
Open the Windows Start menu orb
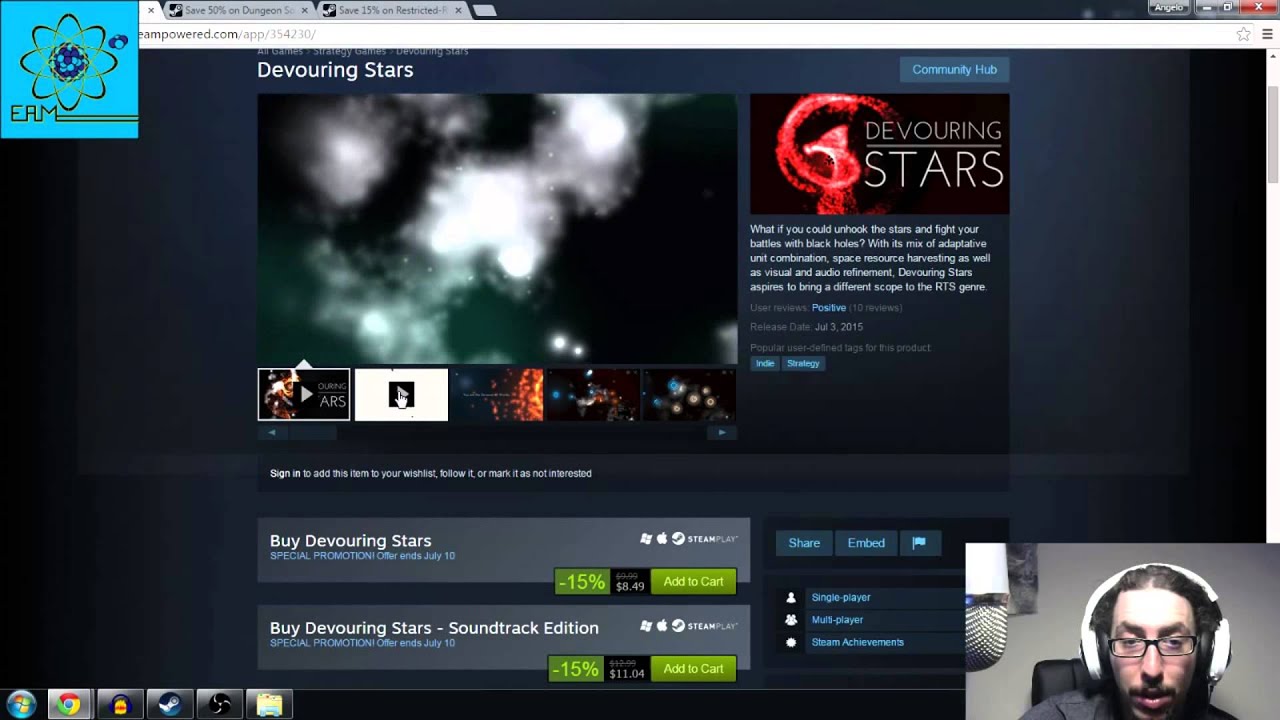click(x=20, y=704)
